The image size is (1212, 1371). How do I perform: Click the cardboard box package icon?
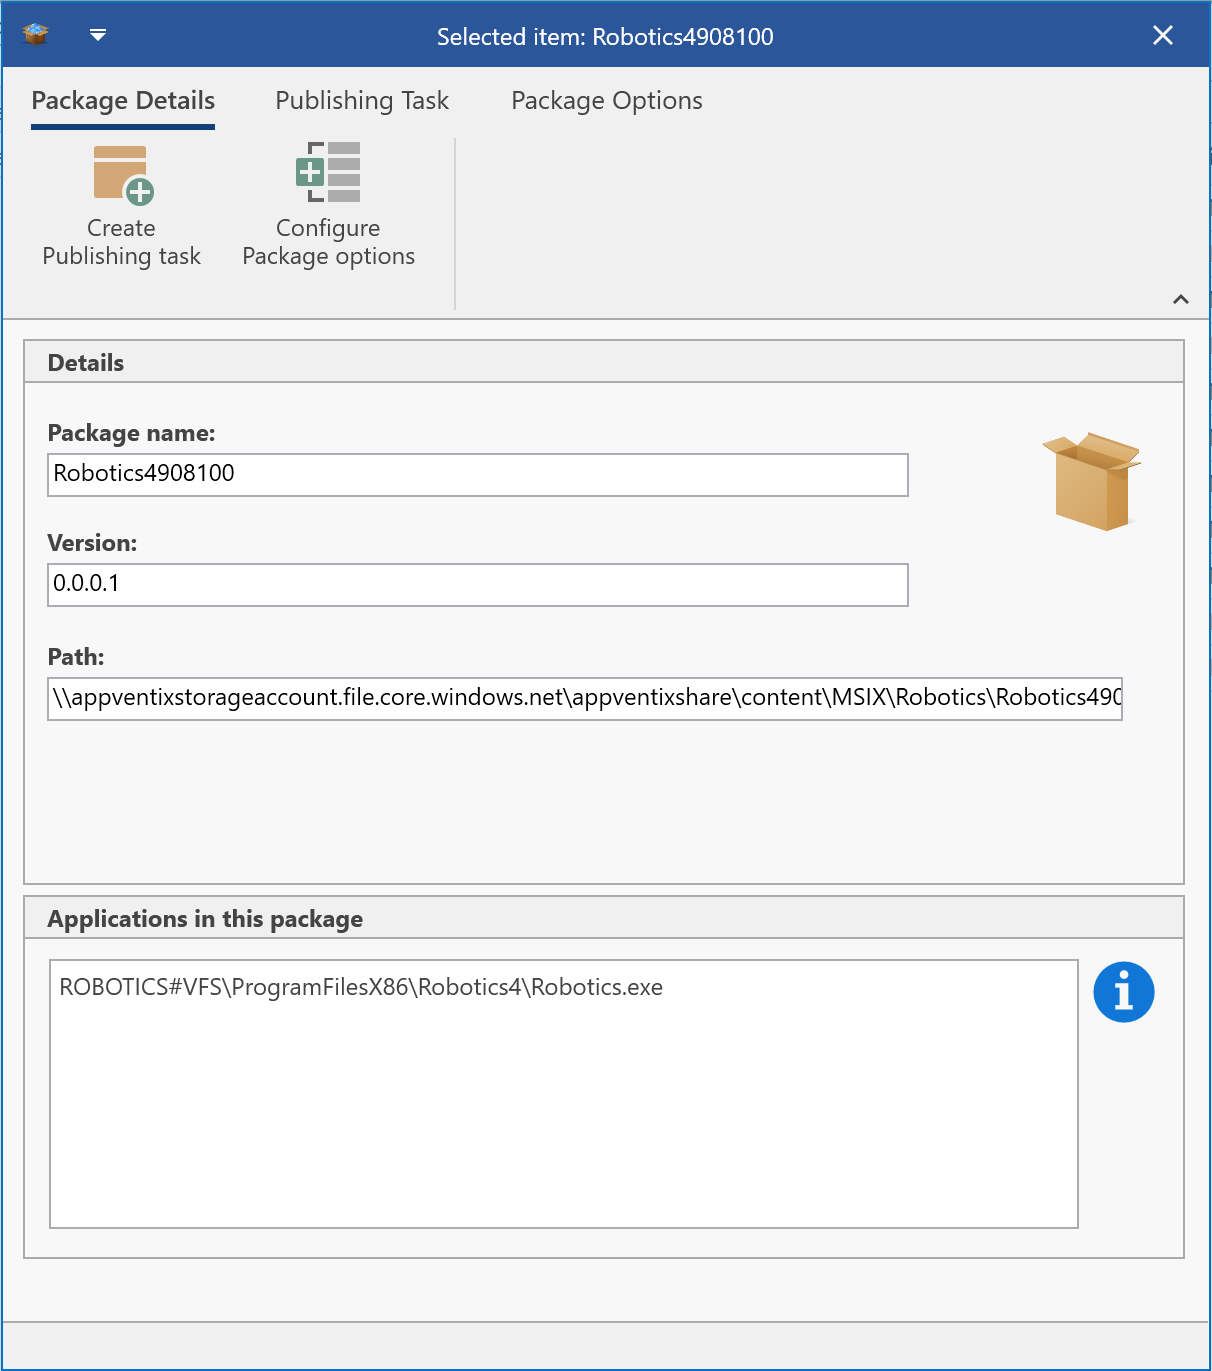pos(1092,481)
